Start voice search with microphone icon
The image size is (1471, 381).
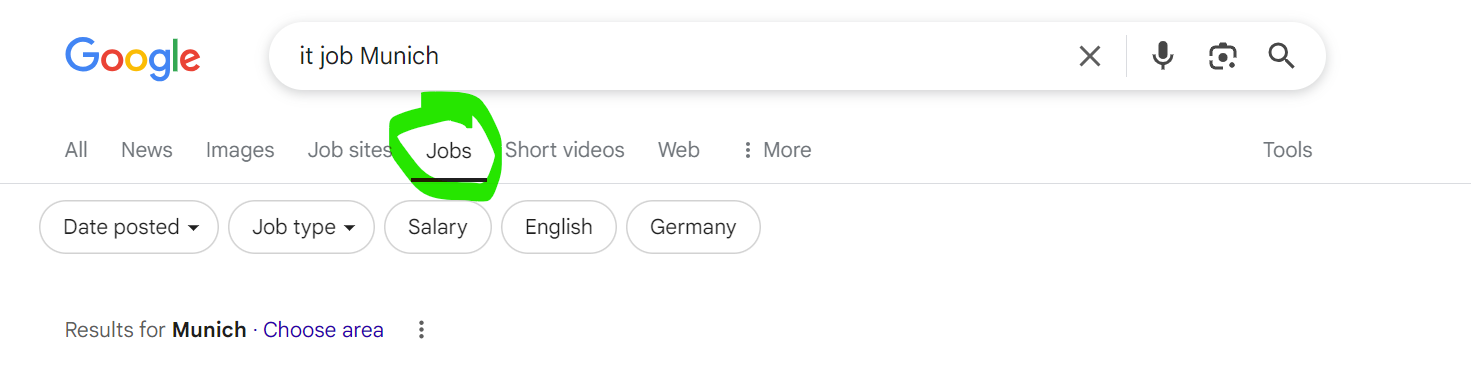(1162, 56)
